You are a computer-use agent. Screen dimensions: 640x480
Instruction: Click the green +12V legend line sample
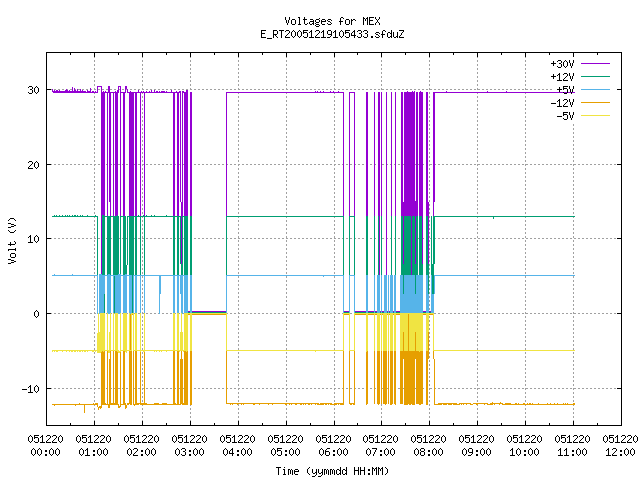pos(595,76)
